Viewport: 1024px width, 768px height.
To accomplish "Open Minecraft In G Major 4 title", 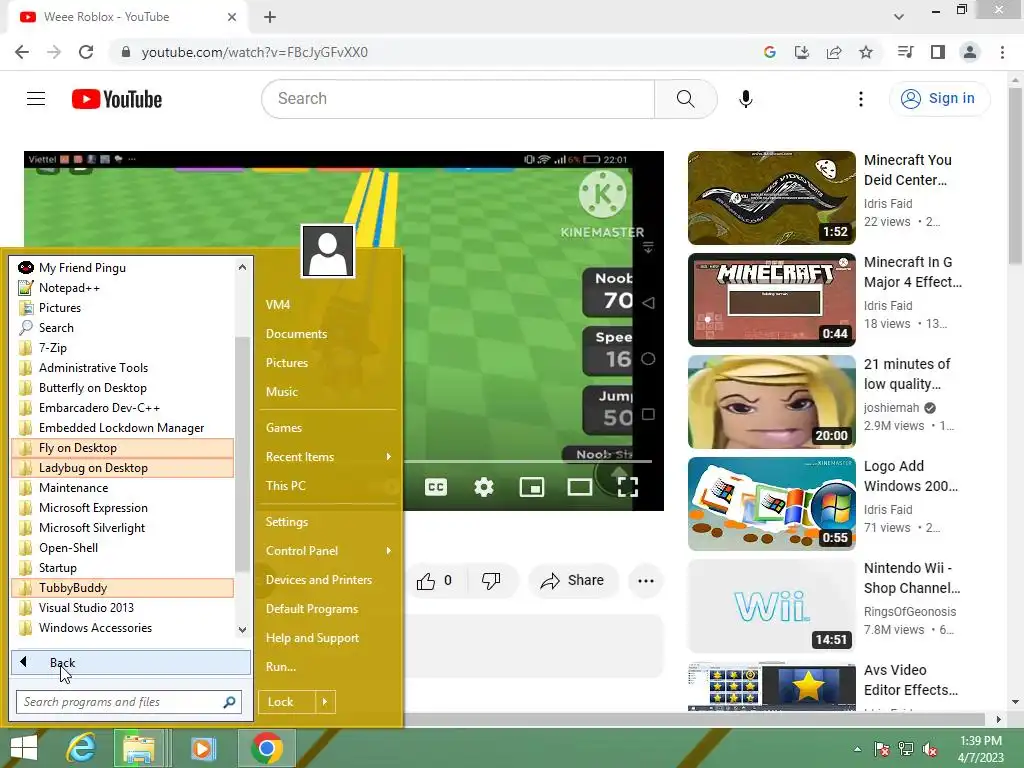I will click(912, 272).
